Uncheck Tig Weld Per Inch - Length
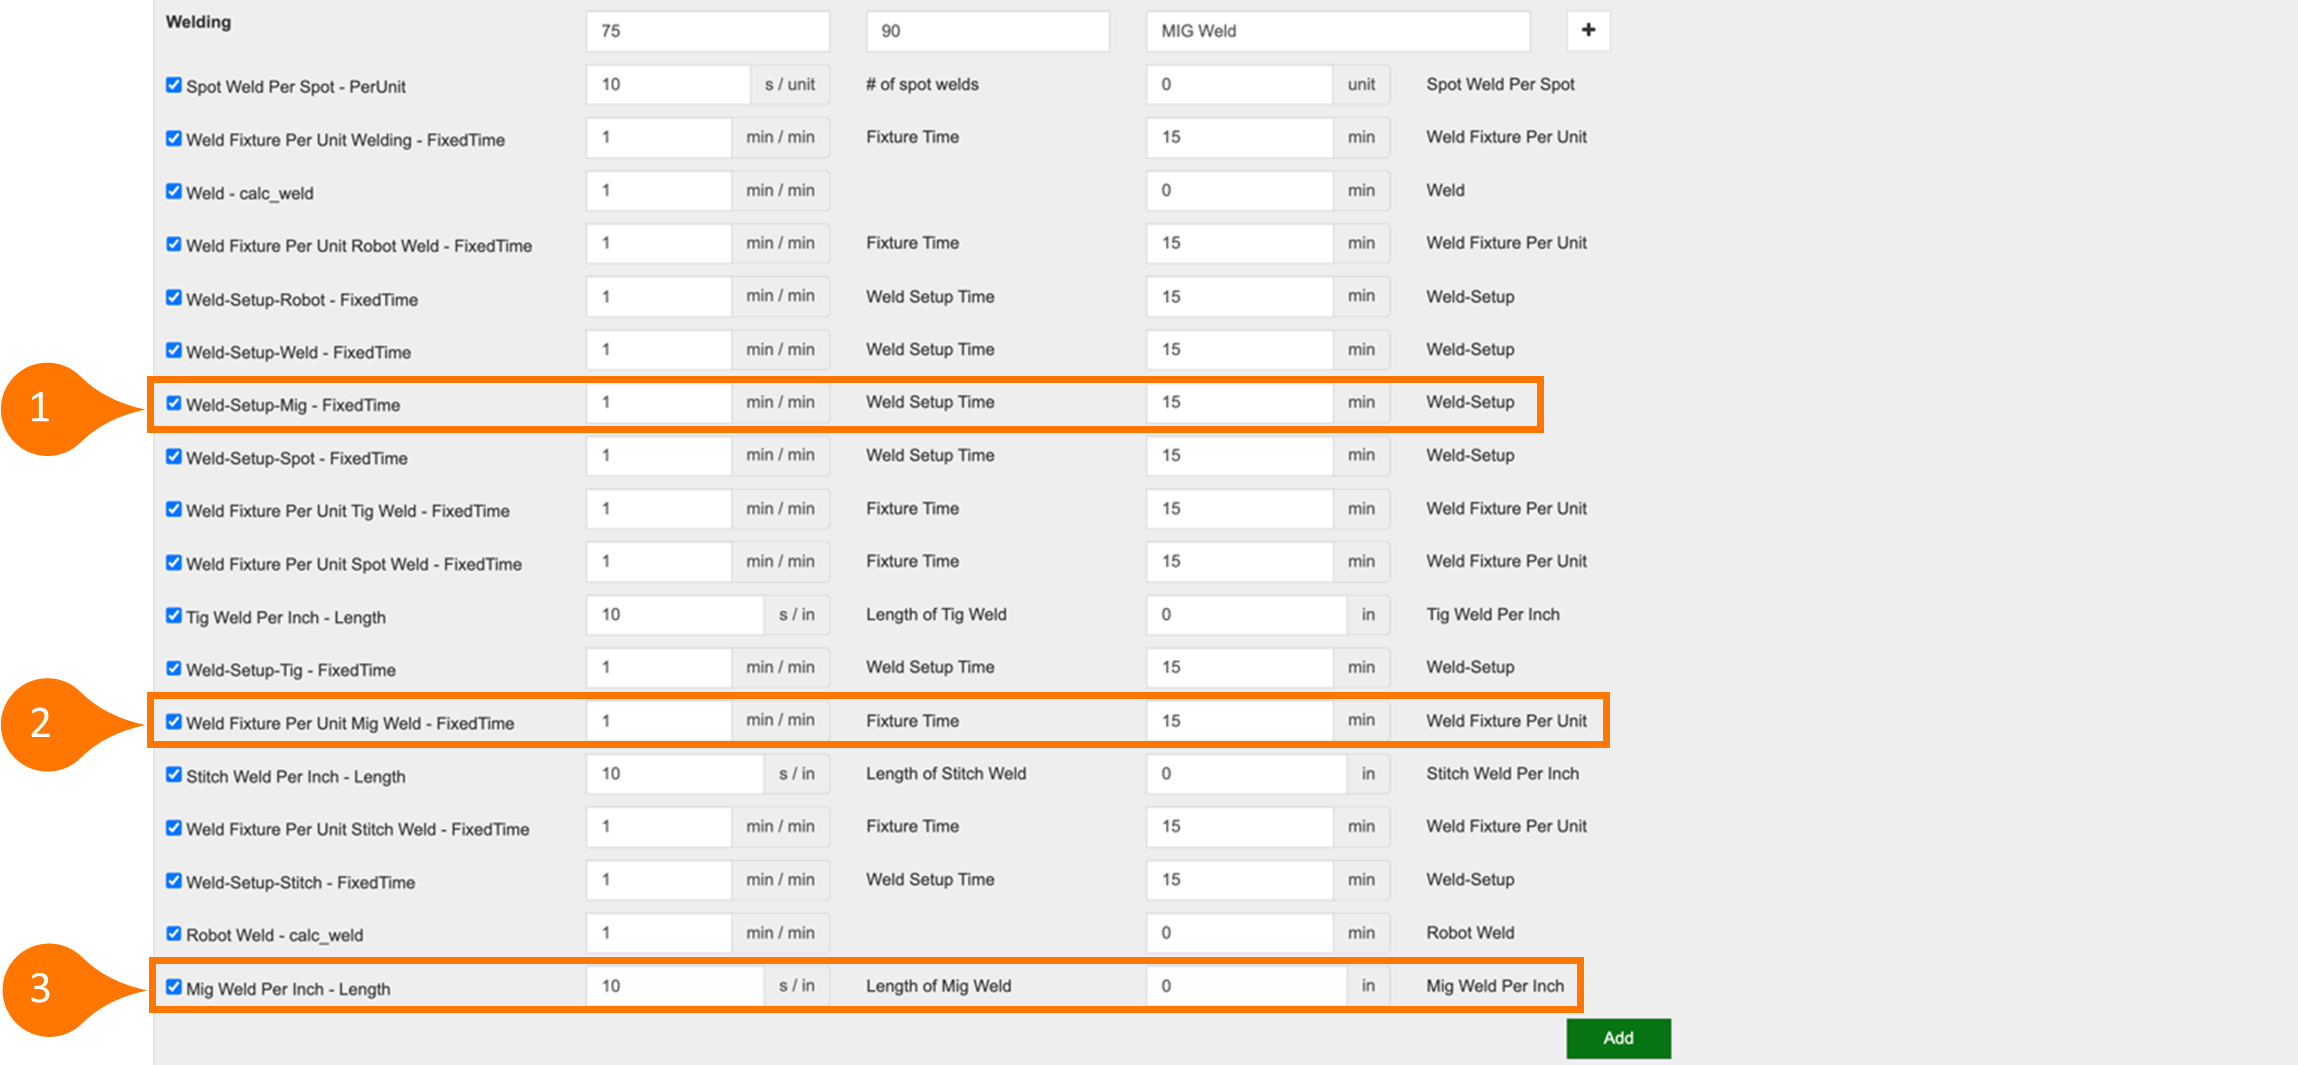The width and height of the screenshot is (2298, 1065). [x=174, y=615]
